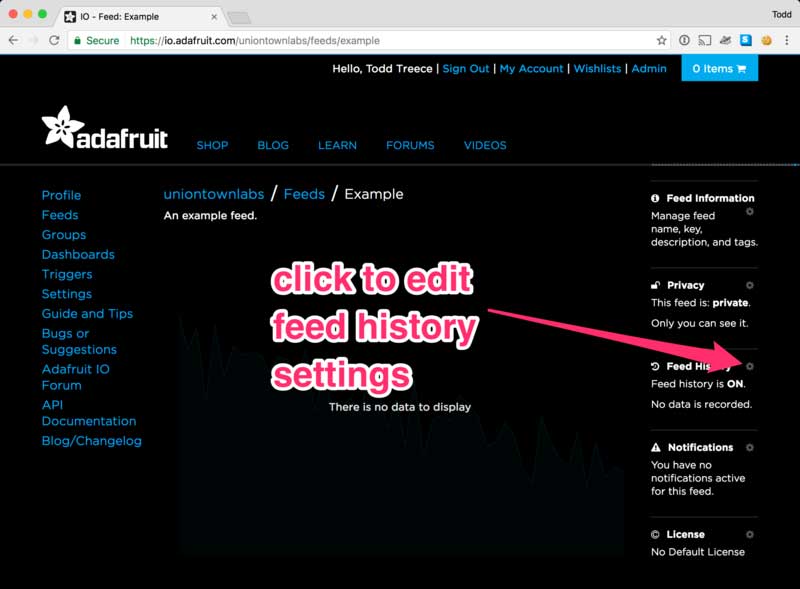
Task: Switch to the FORUMS menu item
Action: click(410, 145)
